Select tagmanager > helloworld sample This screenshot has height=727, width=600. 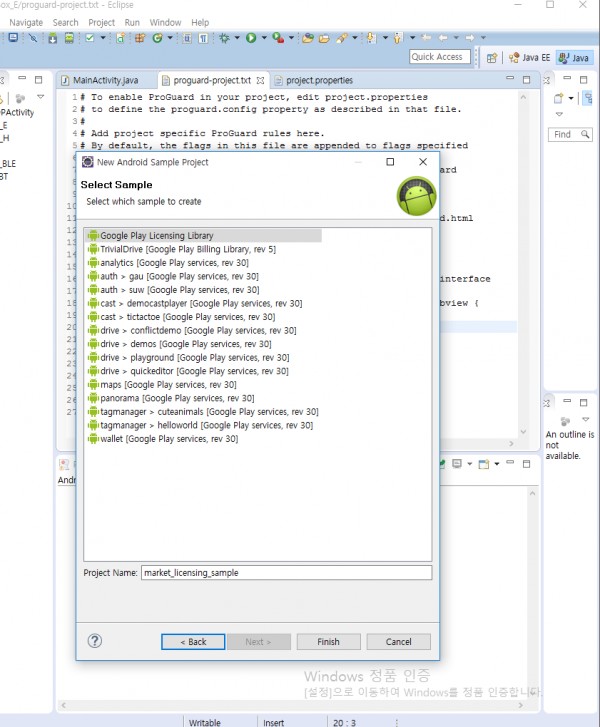click(x=200, y=425)
